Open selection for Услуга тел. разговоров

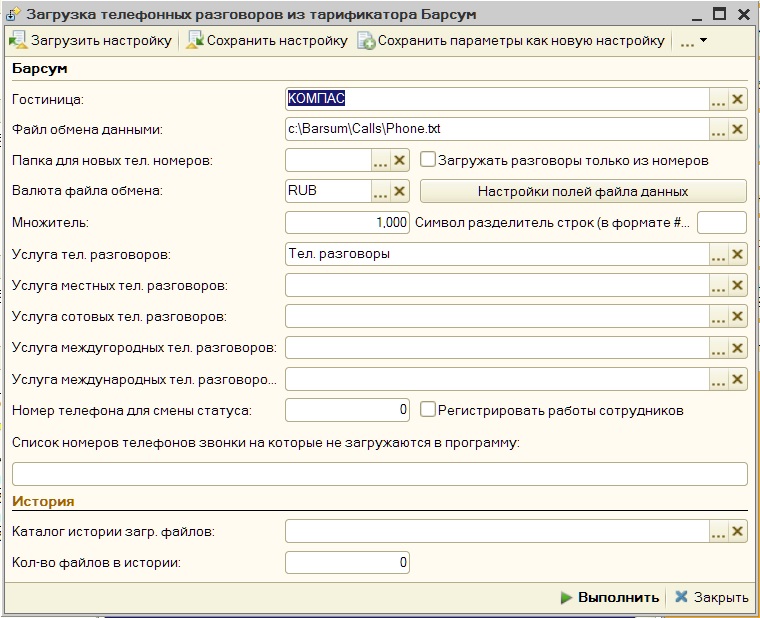click(x=718, y=254)
